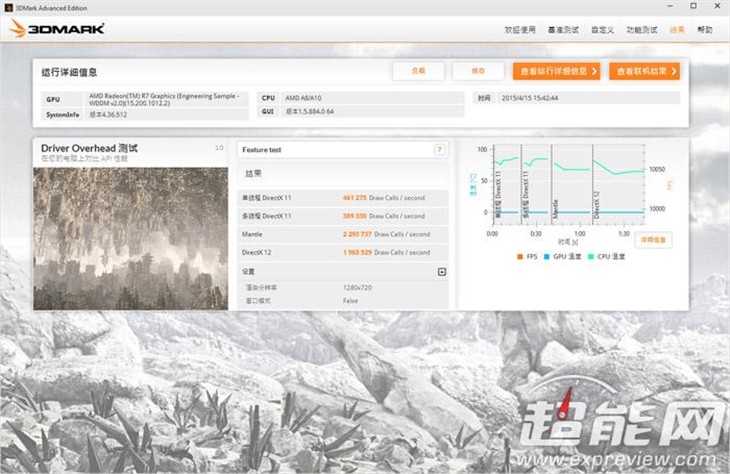Click the 3DMark logo in header

[x=57, y=29]
